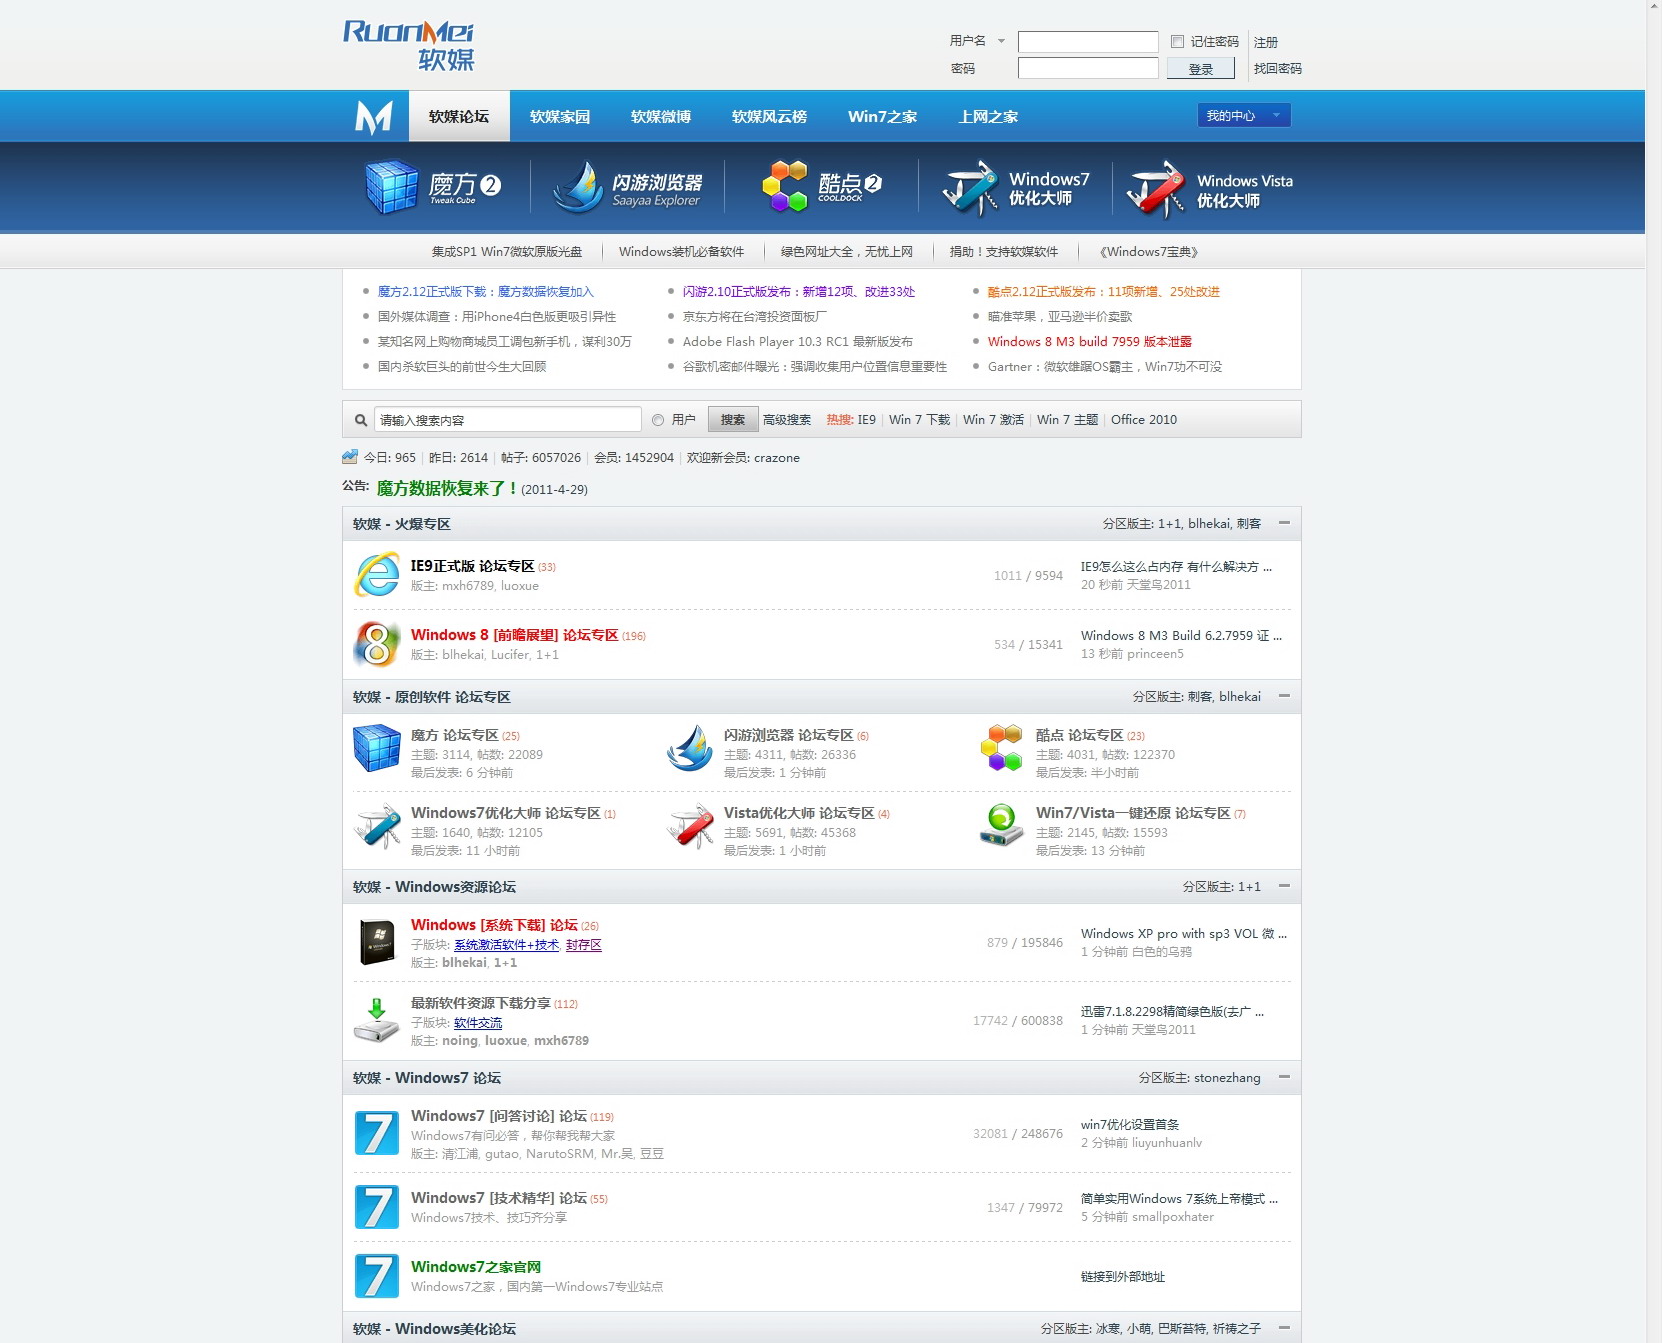The width and height of the screenshot is (1662, 1343).
Task: Open the 我的中心 dropdown
Action: tap(1244, 115)
